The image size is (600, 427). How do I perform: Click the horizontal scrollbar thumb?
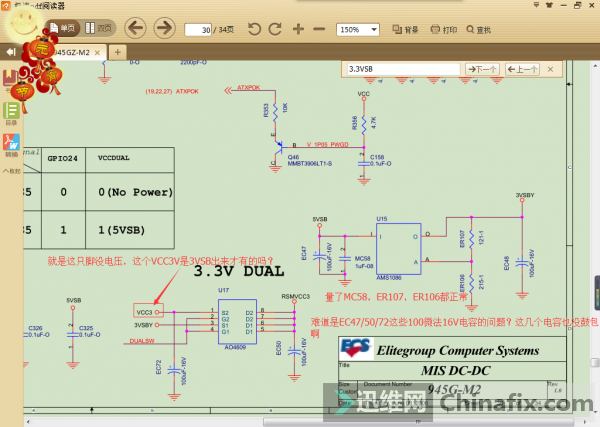click(x=418, y=422)
